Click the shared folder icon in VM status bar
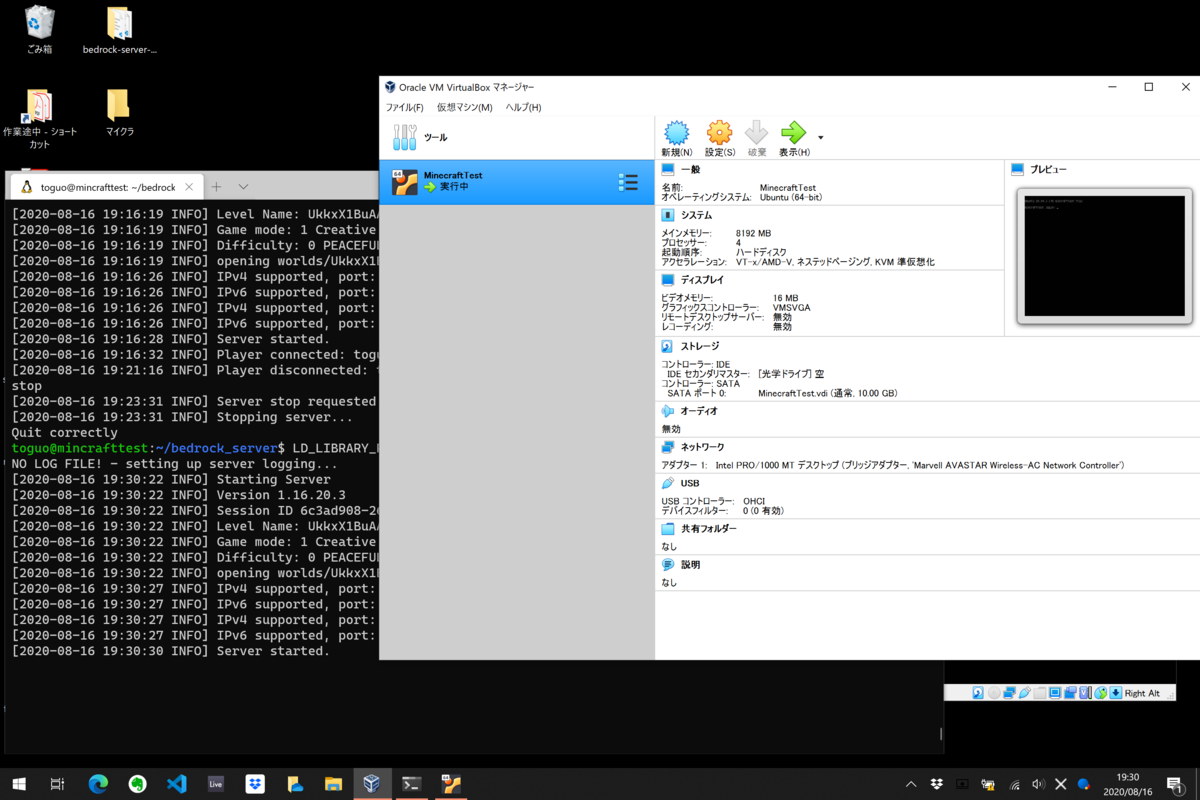 pos(1039,693)
